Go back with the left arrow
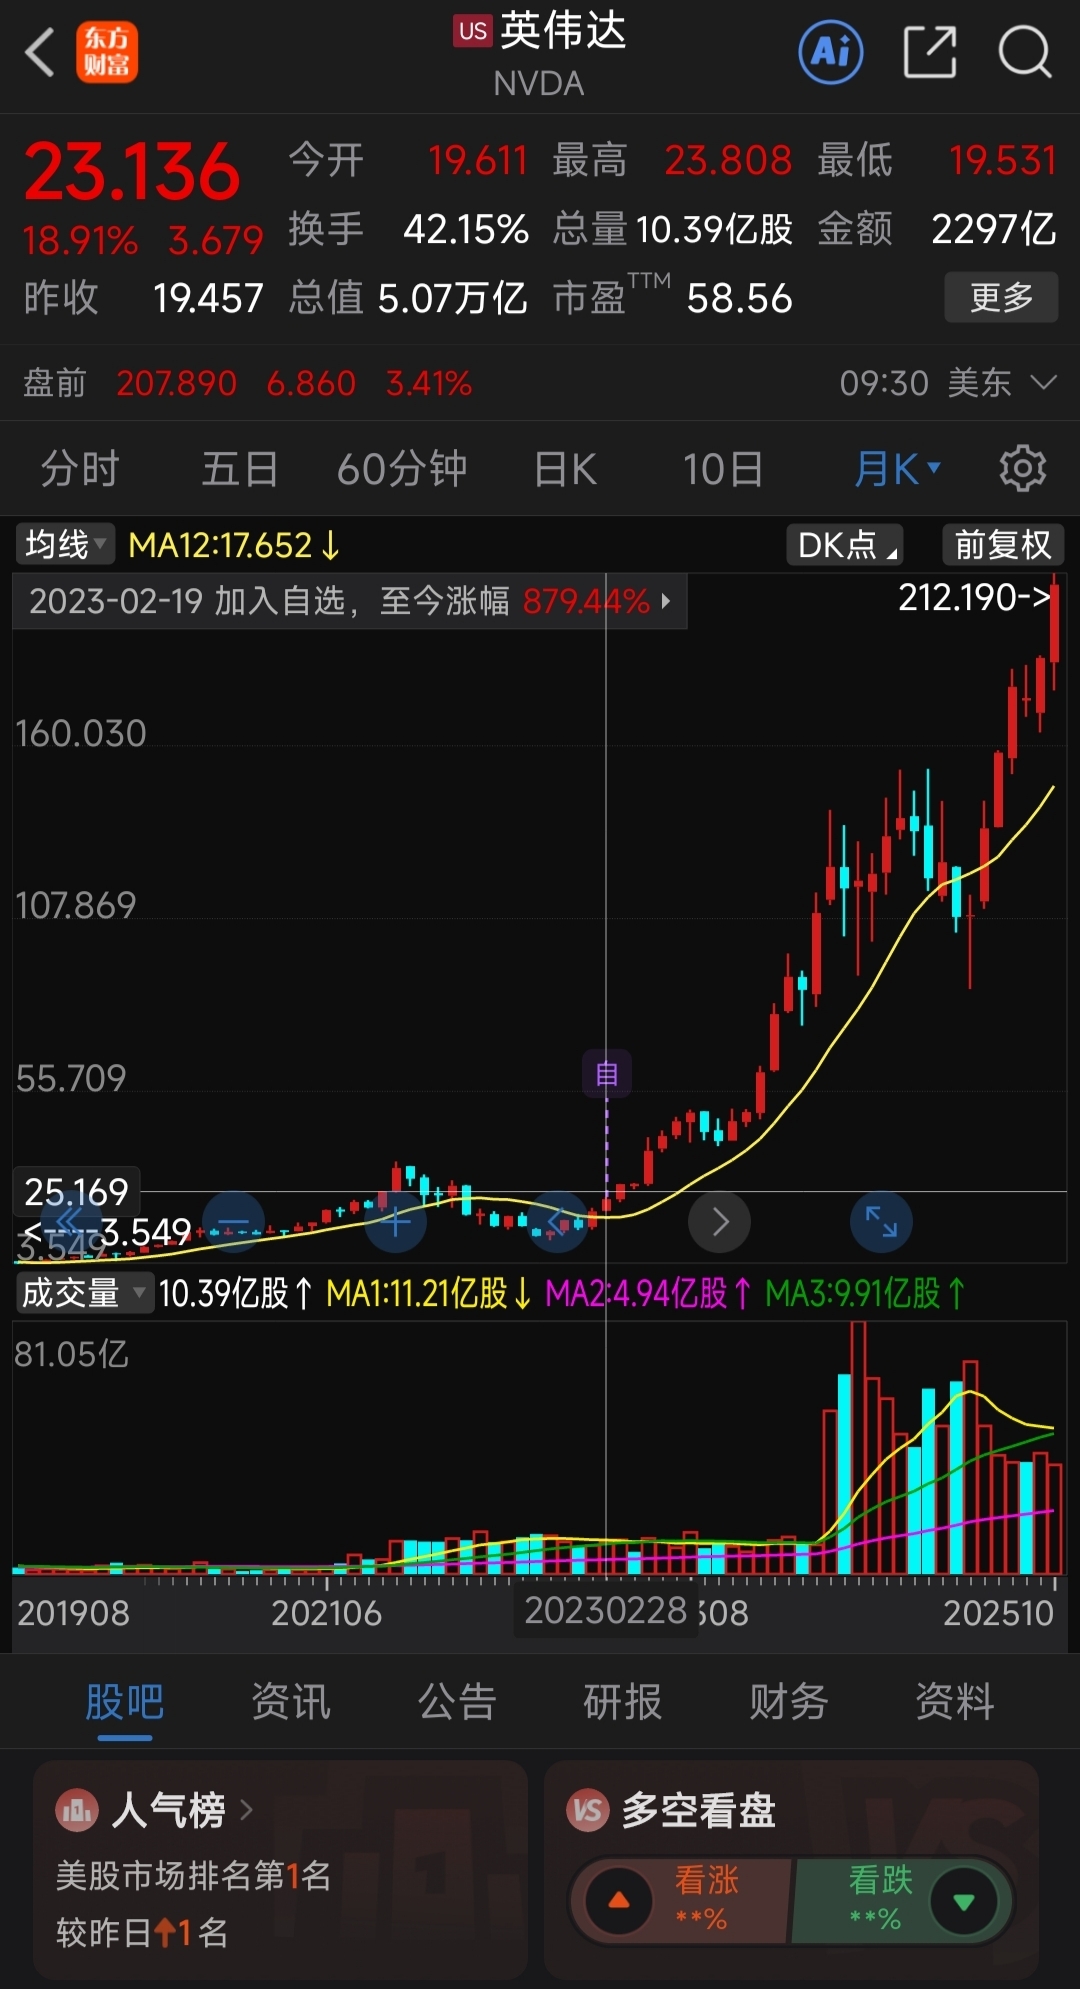The image size is (1080, 1989). [40, 52]
